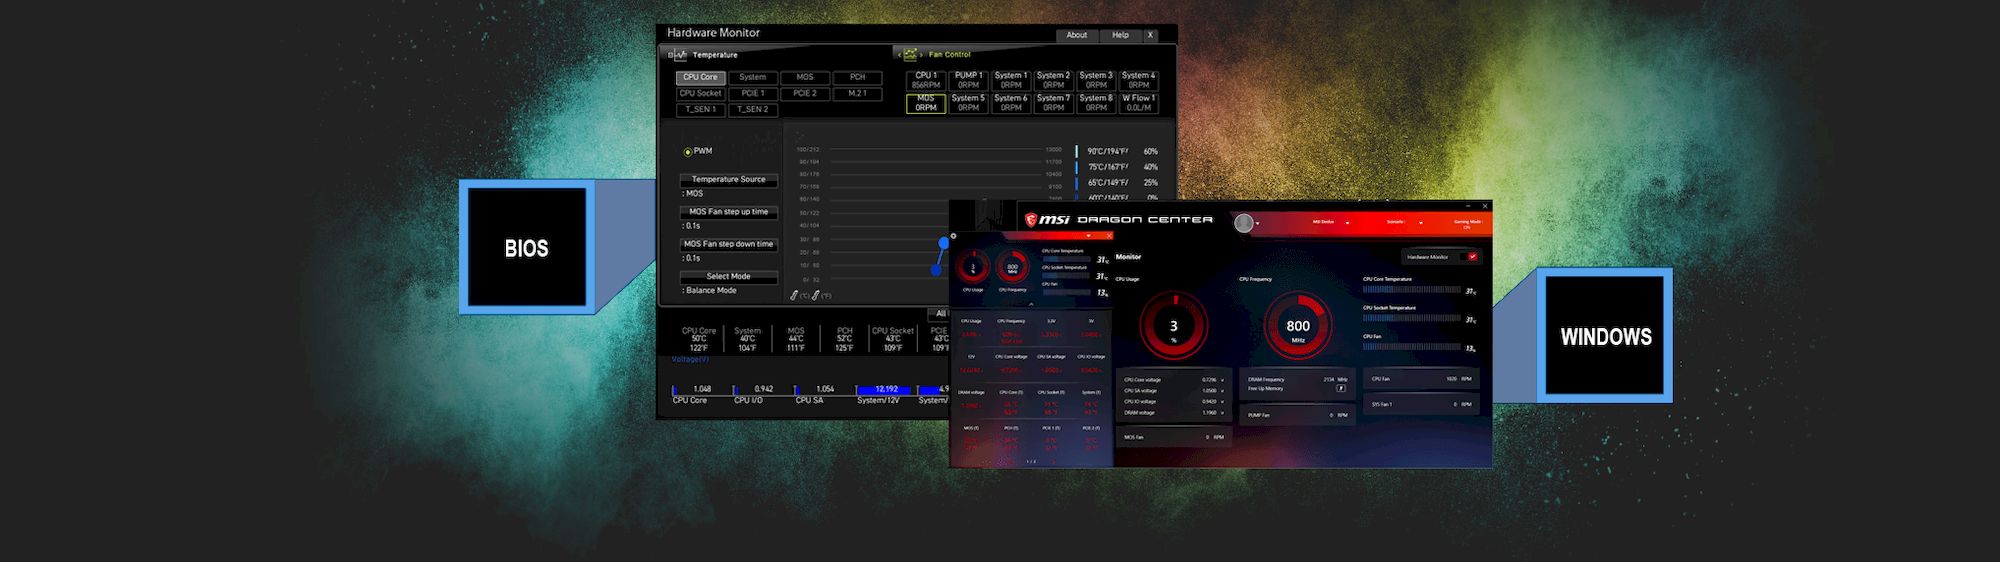Click the CPU Usage gauge showing 3%
This screenshot has width=2000, height=562.
tap(1174, 326)
